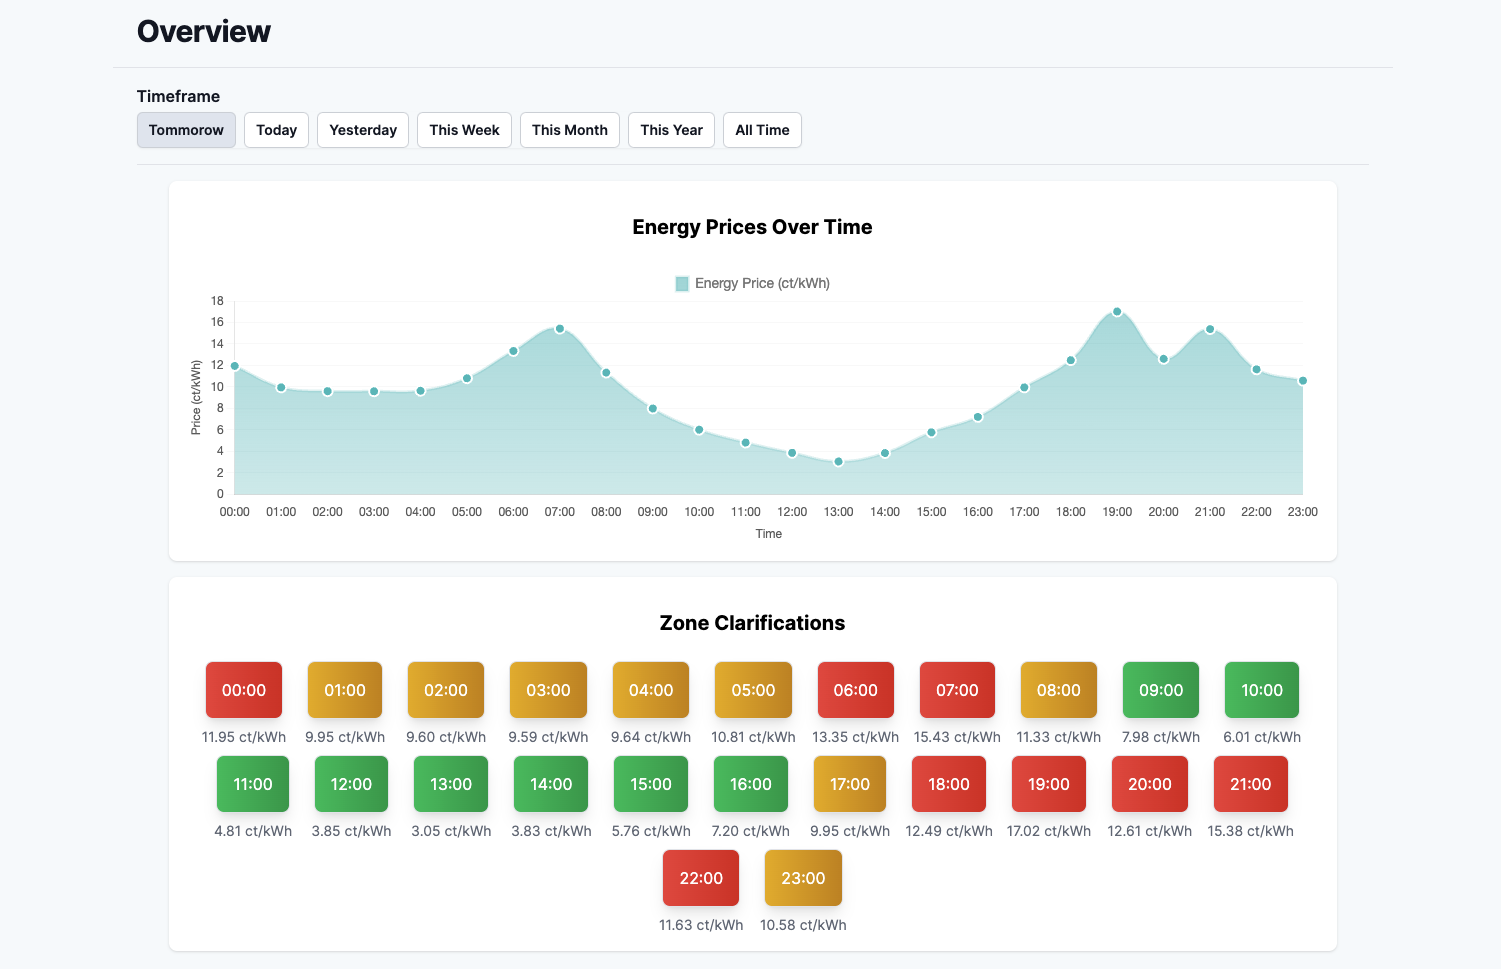The height and width of the screenshot is (969, 1501).
Task: Click the 19:00 peak chart data point
Action: point(1117,312)
